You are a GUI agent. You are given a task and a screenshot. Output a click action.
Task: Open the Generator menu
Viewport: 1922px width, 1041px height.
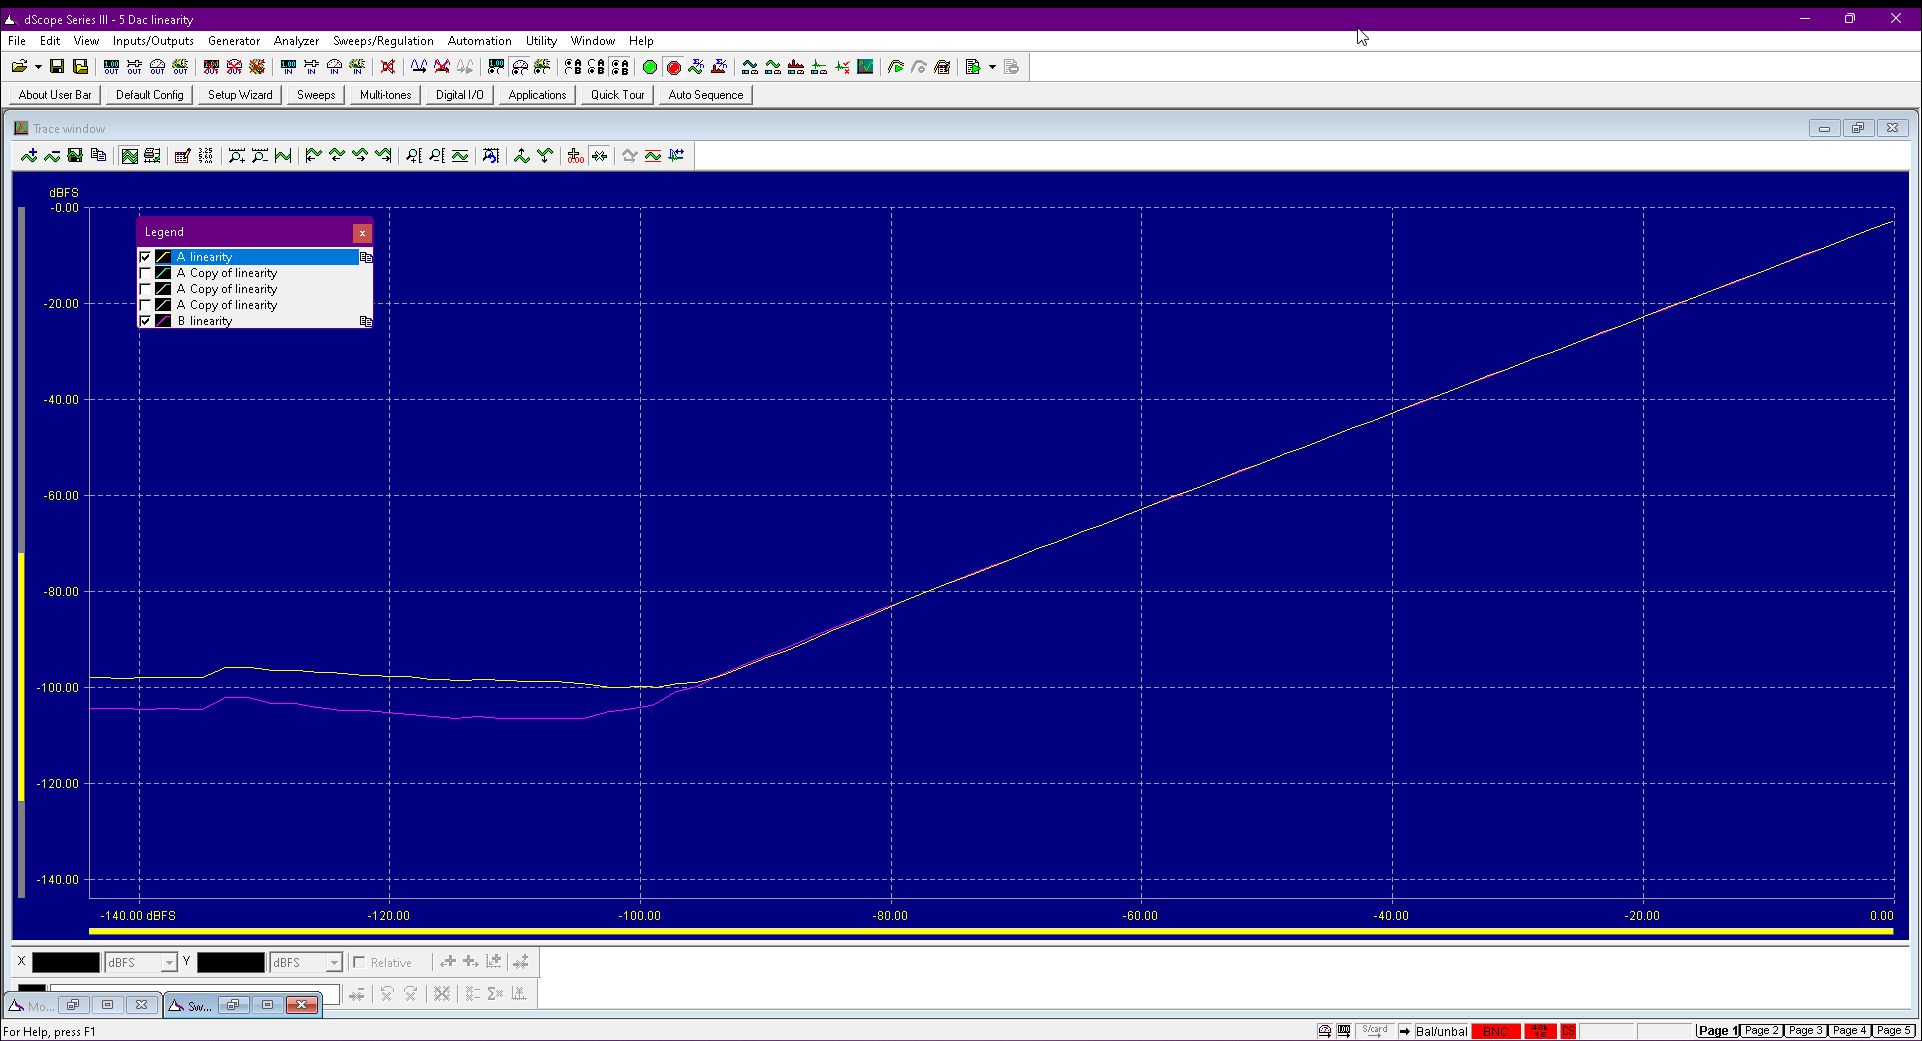click(x=234, y=41)
